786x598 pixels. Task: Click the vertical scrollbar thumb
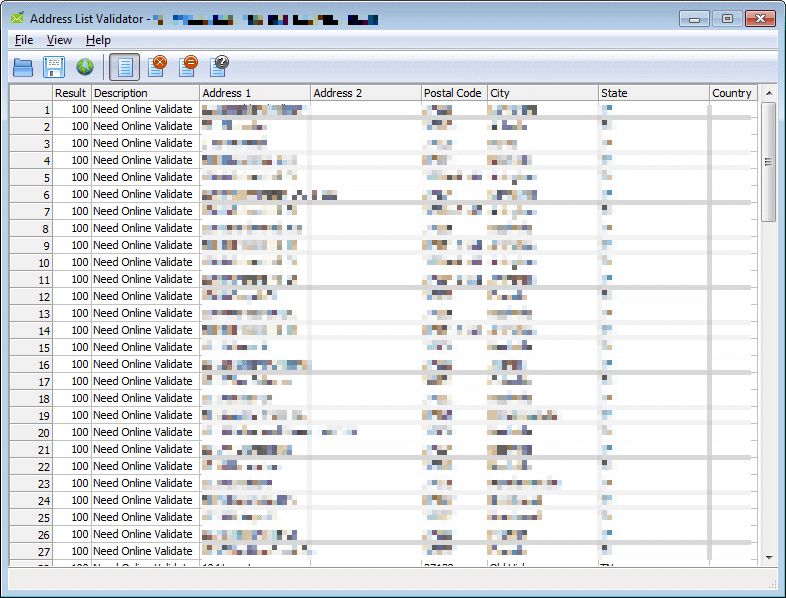tap(768, 160)
